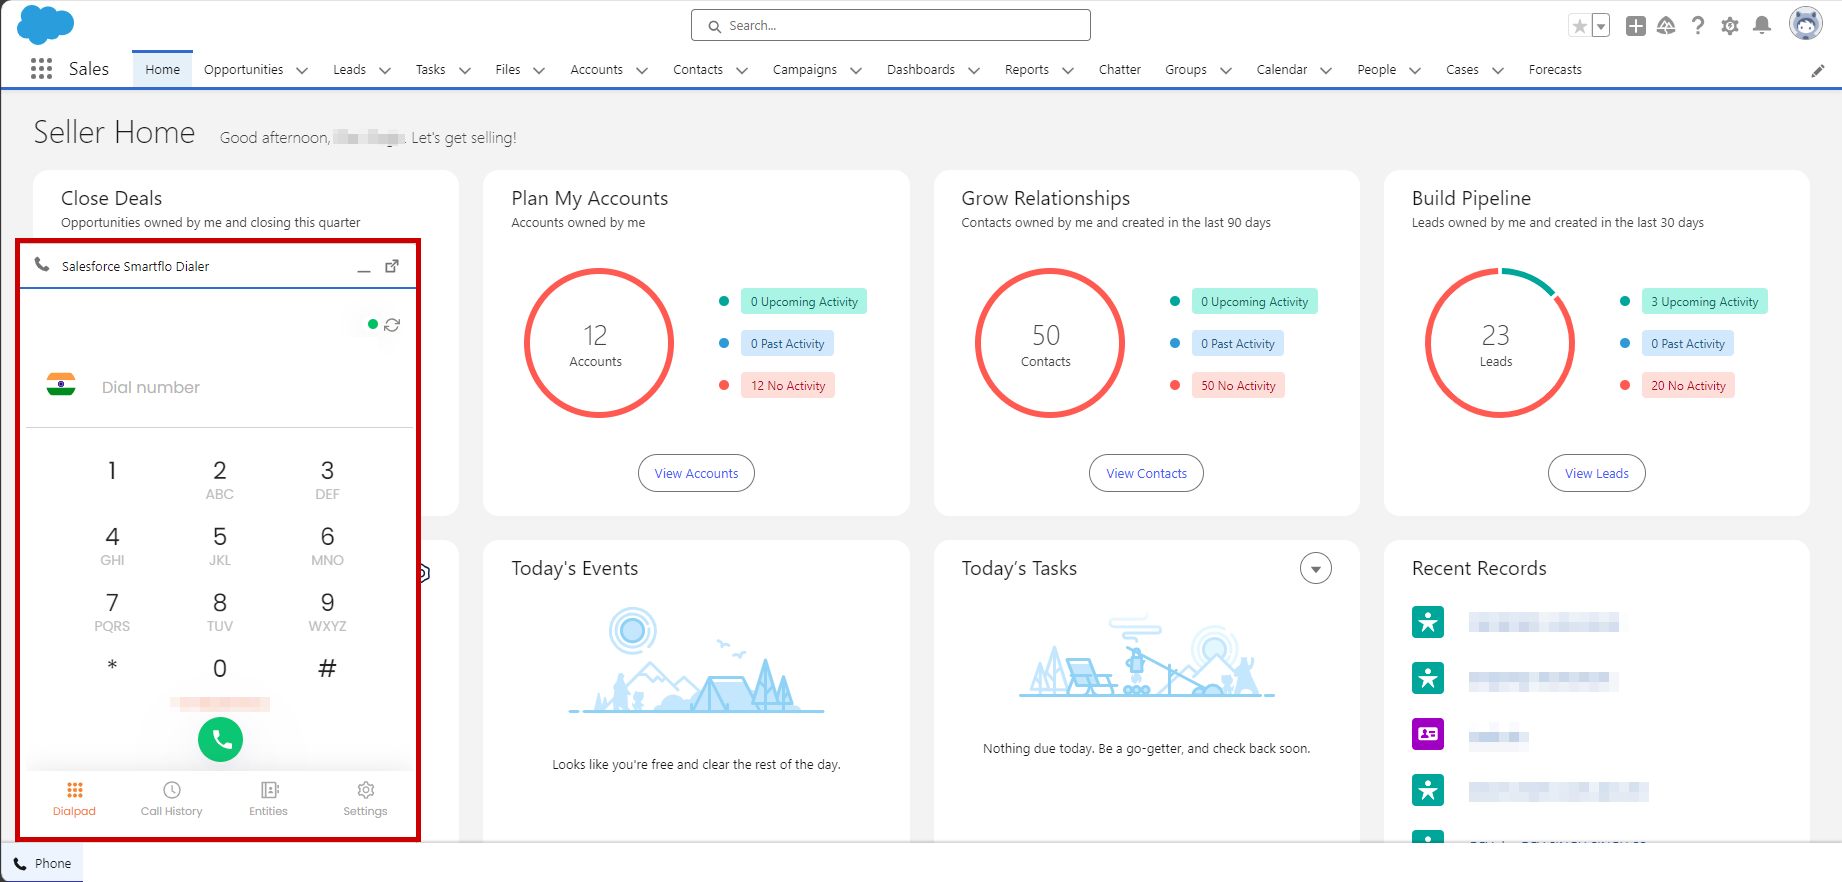Expand the Dashboards tab dropdown chevron
Viewport: 1842px width, 882px height.
click(x=974, y=70)
